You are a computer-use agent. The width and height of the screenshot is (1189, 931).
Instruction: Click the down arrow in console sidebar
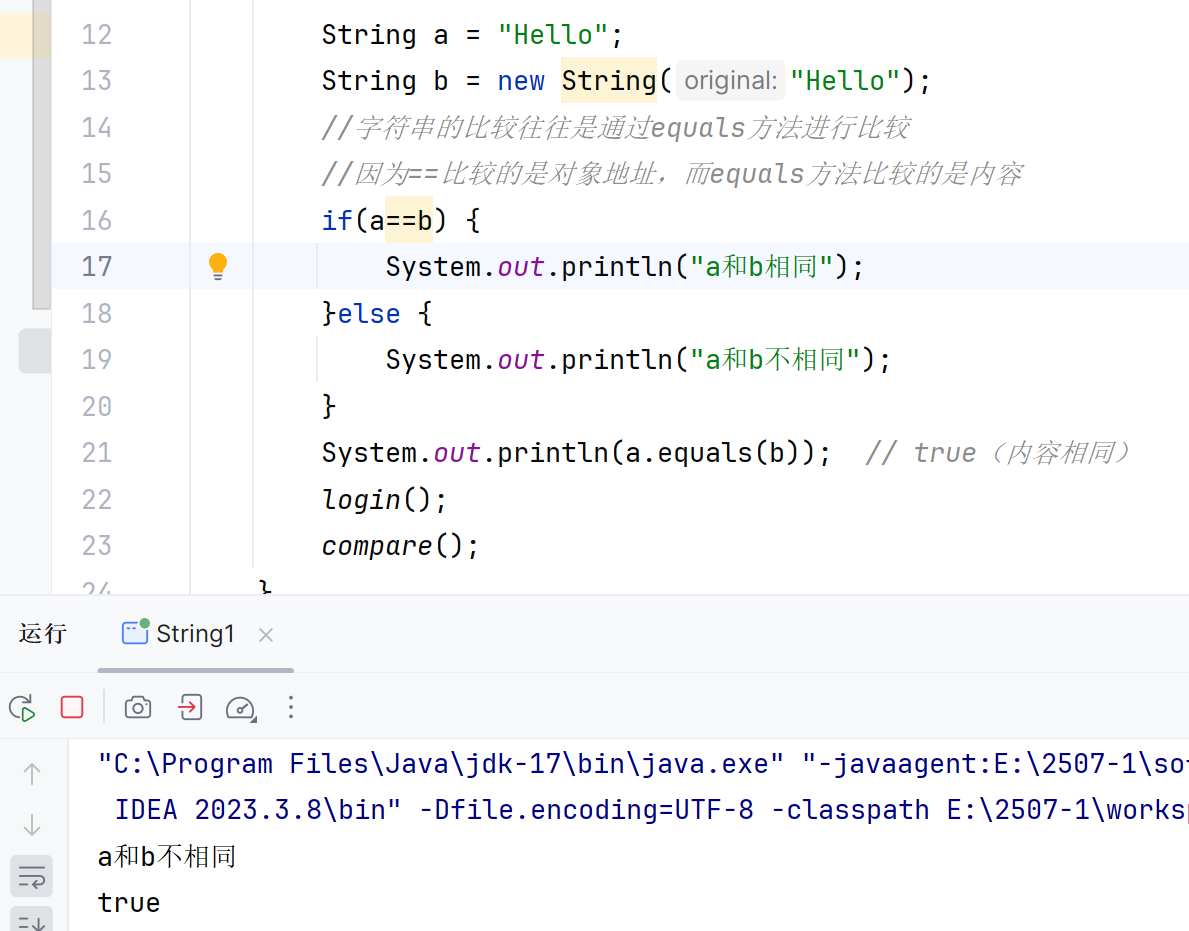pyautogui.click(x=32, y=825)
